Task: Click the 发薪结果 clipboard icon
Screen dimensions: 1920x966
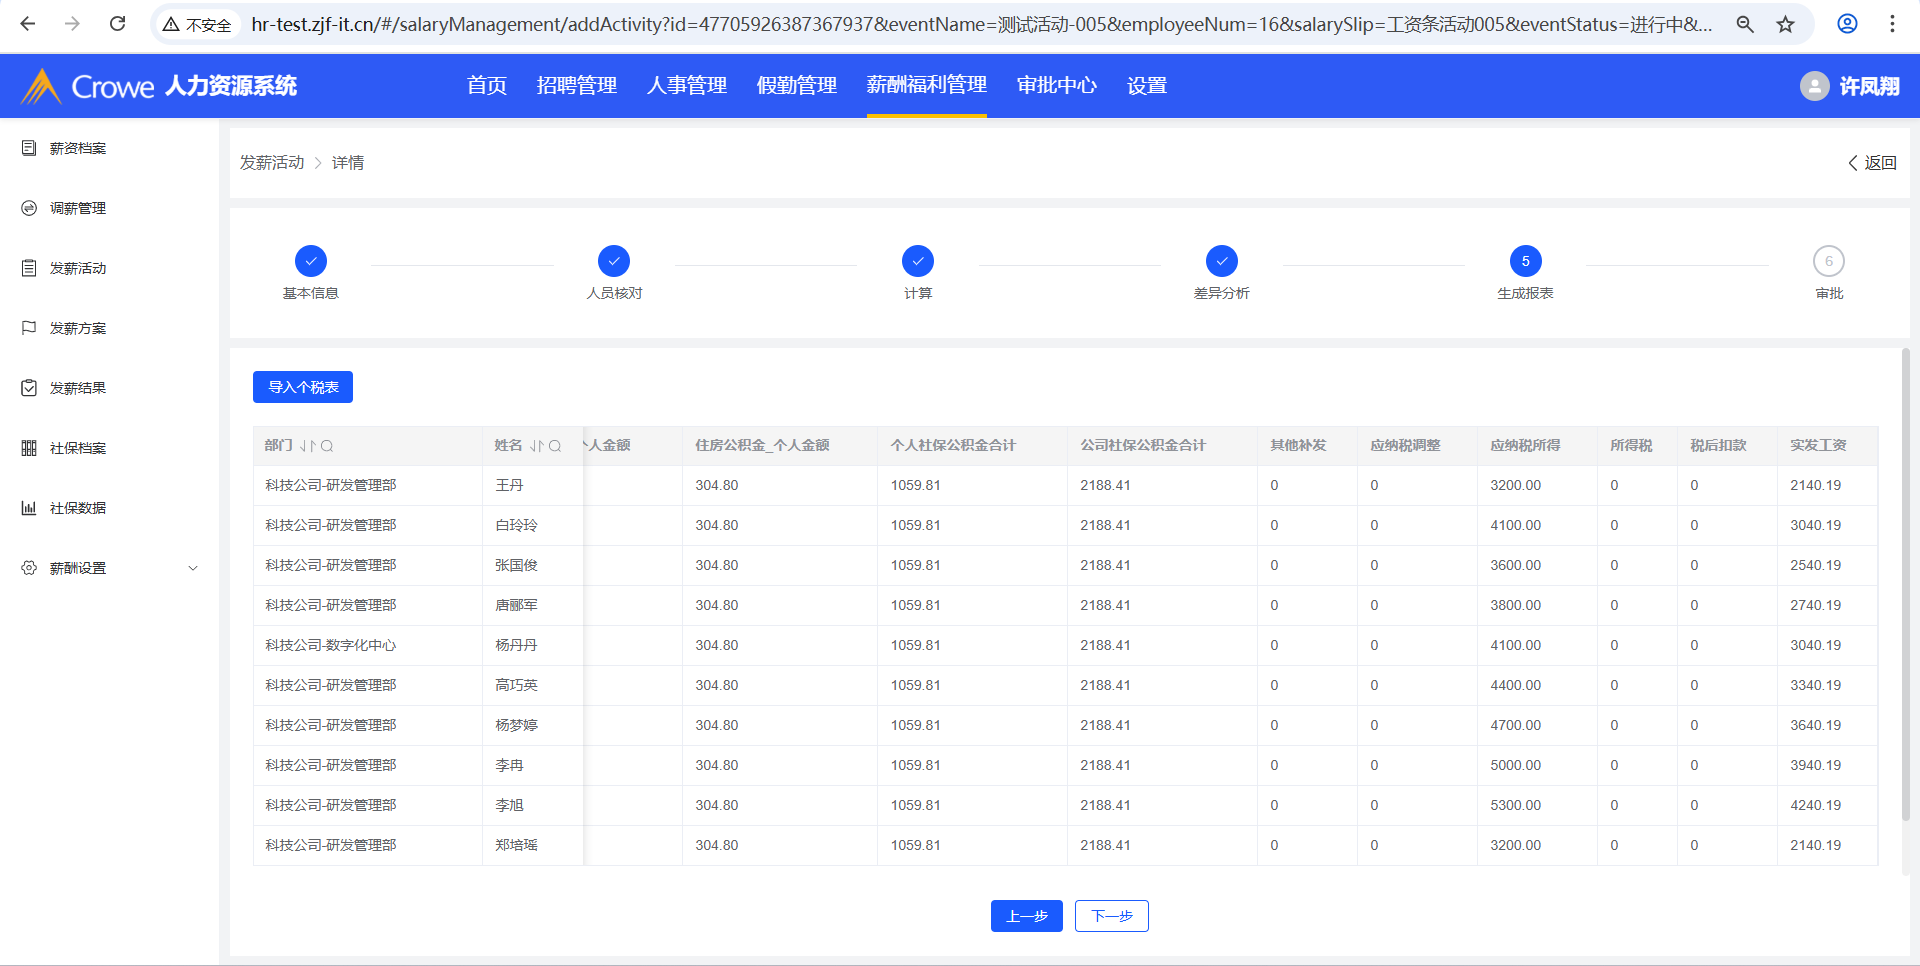Action: click(x=29, y=388)
